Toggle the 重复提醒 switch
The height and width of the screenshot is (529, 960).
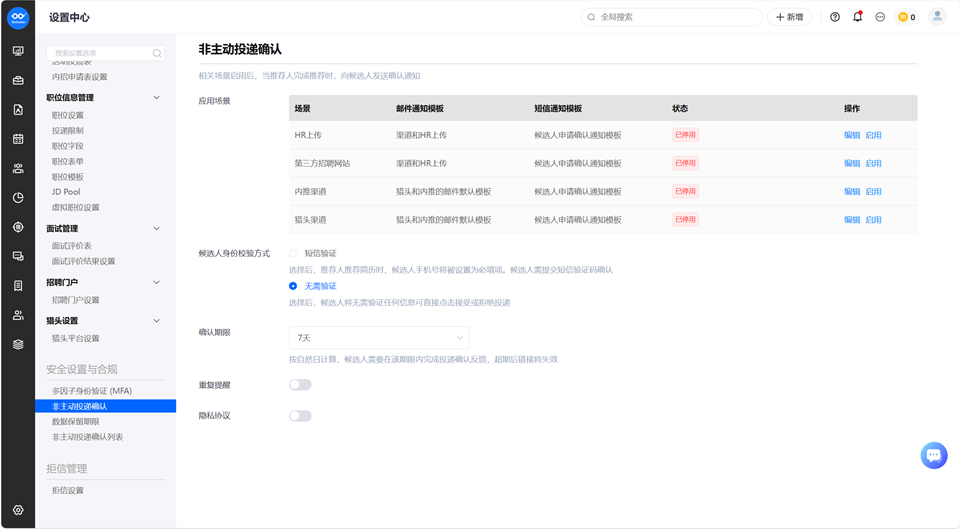point(300,385)
